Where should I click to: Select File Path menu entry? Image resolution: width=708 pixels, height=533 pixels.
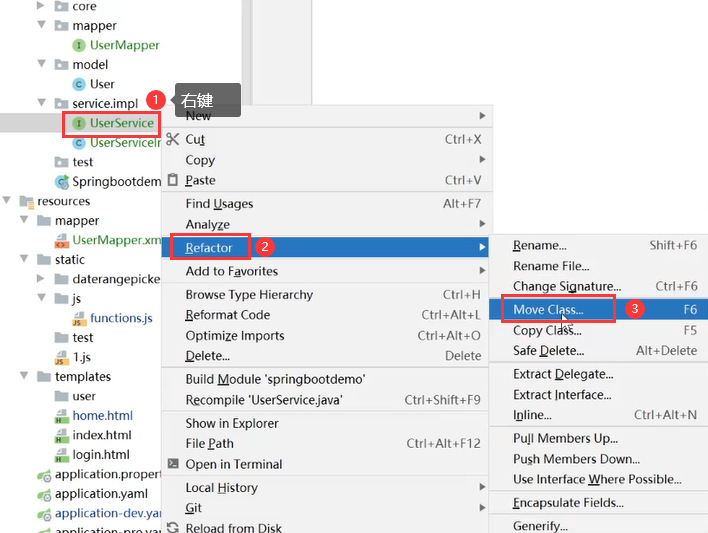(325, 444)
